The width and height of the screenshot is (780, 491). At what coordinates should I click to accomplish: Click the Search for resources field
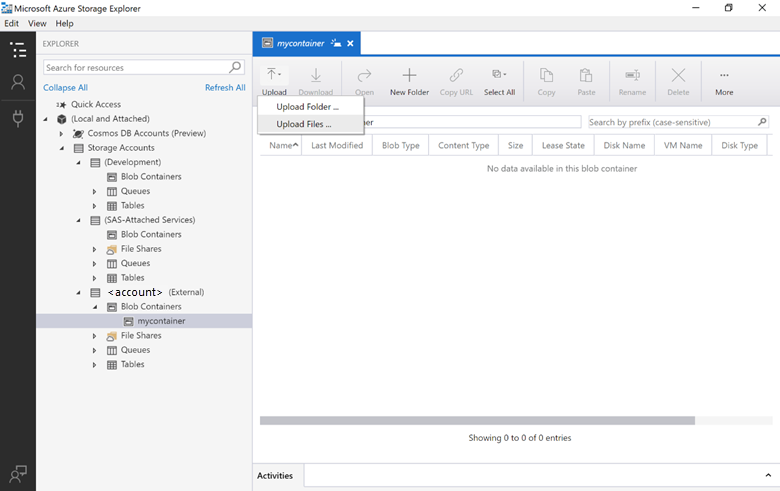click(x=136, y=68)
